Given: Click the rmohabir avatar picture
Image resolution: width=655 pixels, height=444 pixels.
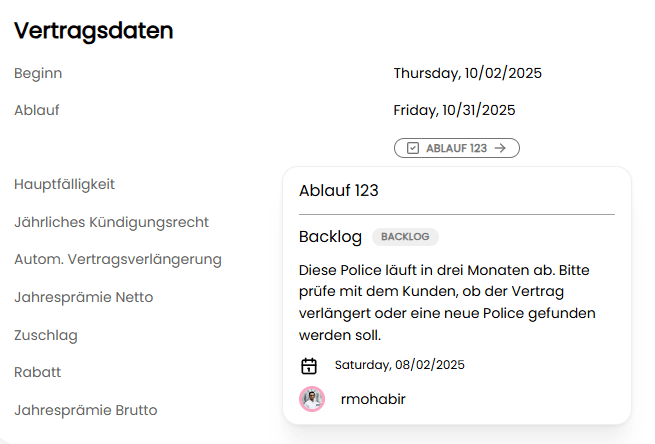Looking at the screenshot, I should click(x=312, y=399).
